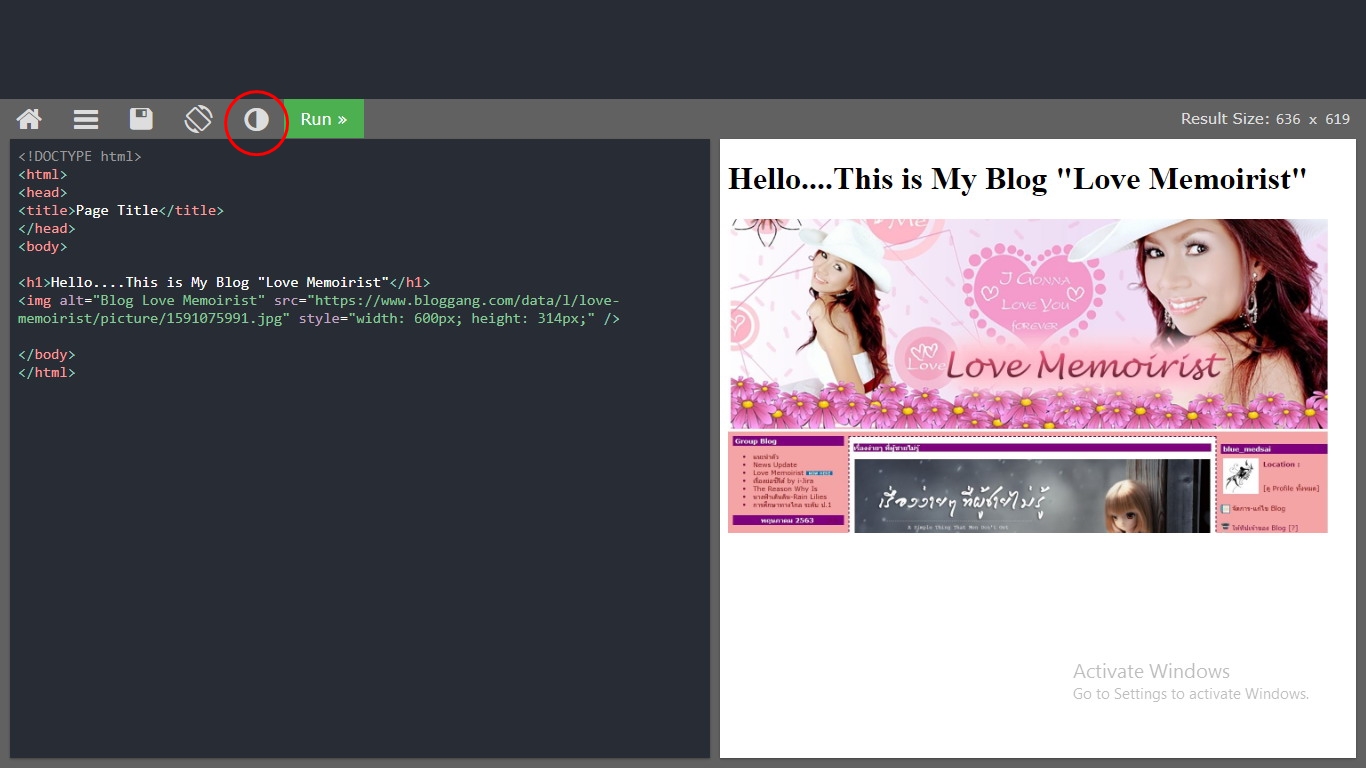Click the <!DOCTYPE html> line in the editor
The height and width of the screenshot is (768, 1366).
(x=80, y=156)
